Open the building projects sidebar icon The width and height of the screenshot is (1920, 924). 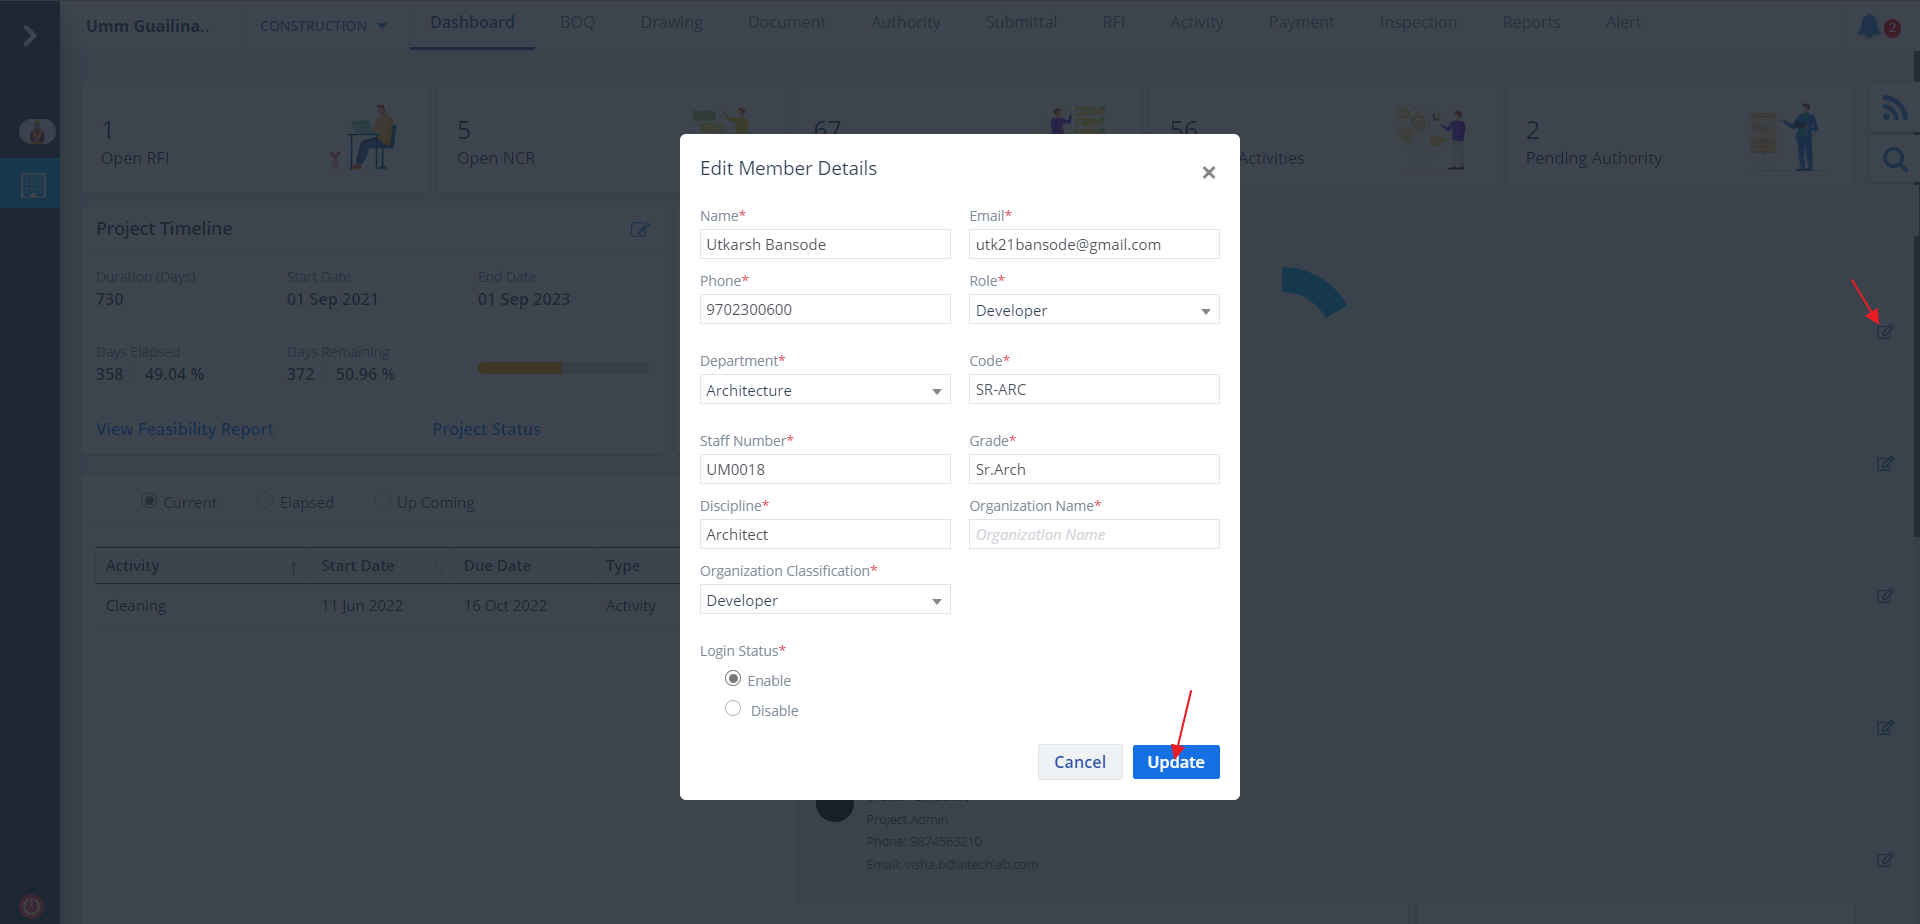[33, 185]
